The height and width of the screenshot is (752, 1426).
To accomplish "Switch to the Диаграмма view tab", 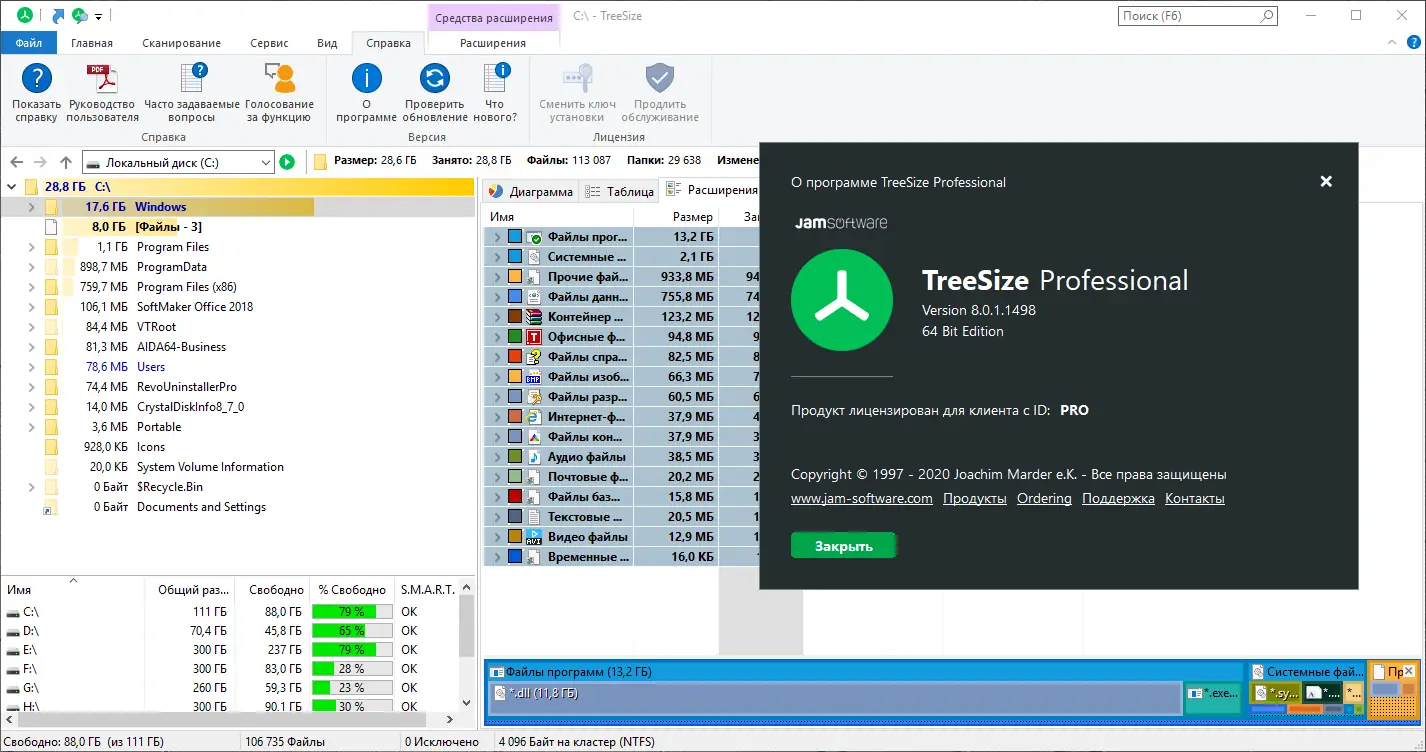I will 531,191.
